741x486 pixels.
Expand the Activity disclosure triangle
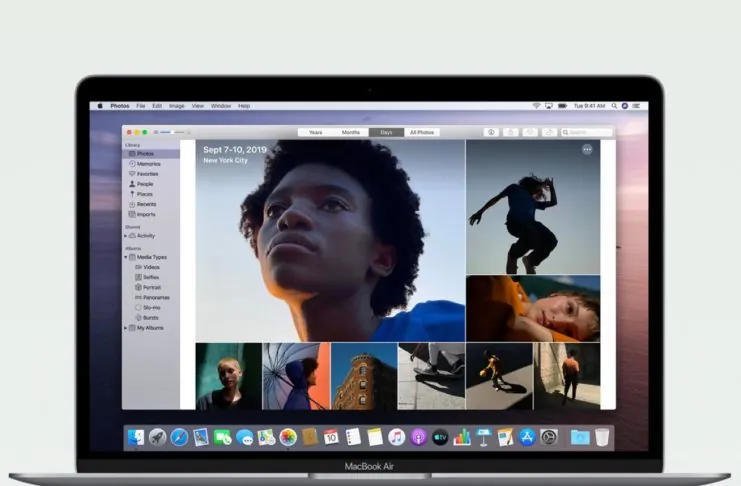126,236
